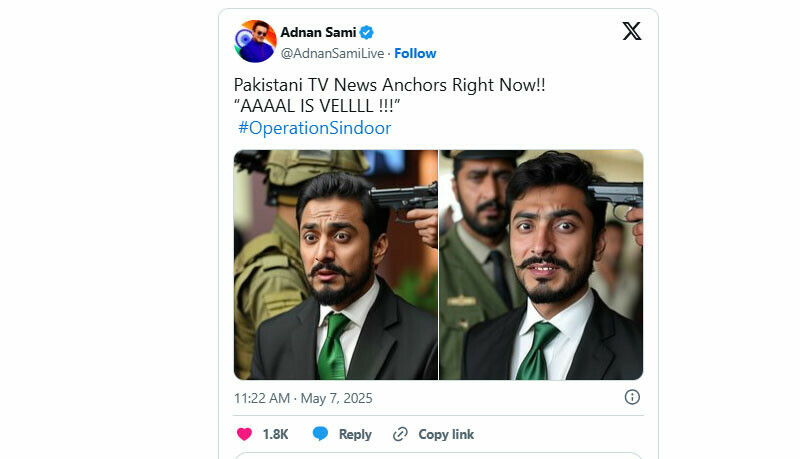Click the 1.8K likes count
Image resolution: width=800 pixels, height=459 pixels.
pyautogui.click(x=276, y=434)
